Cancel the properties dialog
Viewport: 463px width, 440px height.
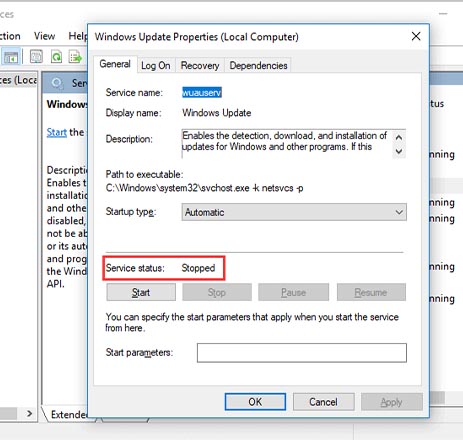pyautogui.click(x=323, y=402)
